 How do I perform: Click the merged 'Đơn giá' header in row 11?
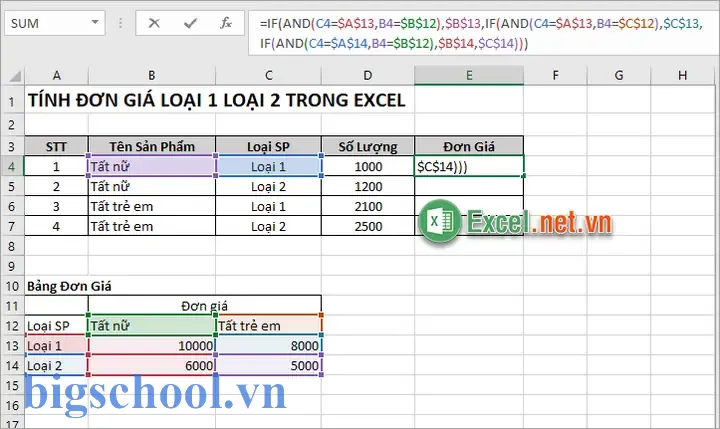(x=205, y=306)
